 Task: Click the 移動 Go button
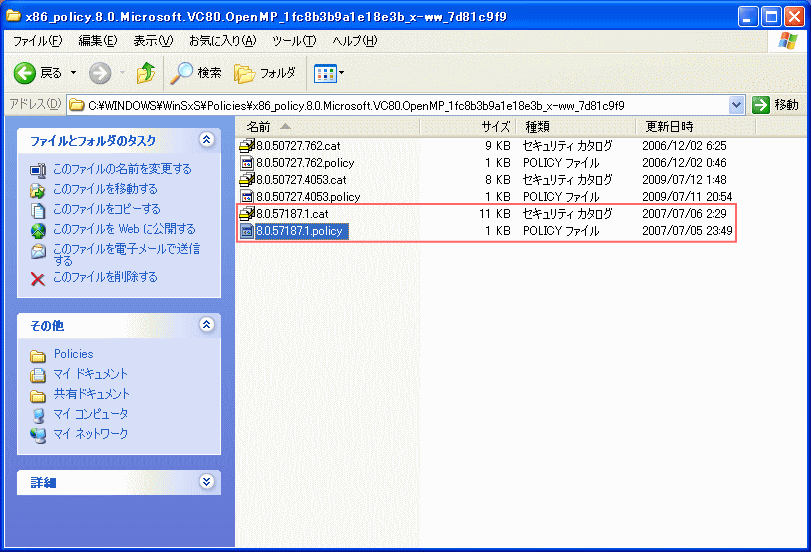pos(776,104)
